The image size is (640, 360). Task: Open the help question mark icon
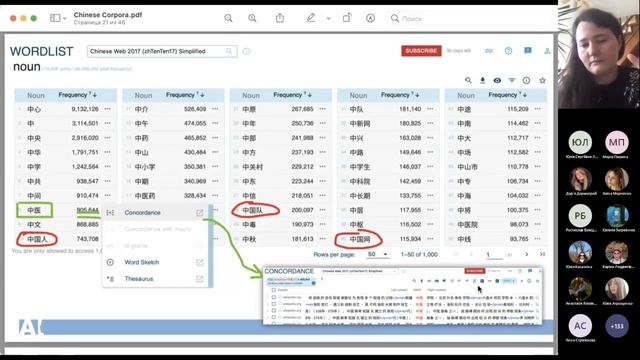coord(508,51)
